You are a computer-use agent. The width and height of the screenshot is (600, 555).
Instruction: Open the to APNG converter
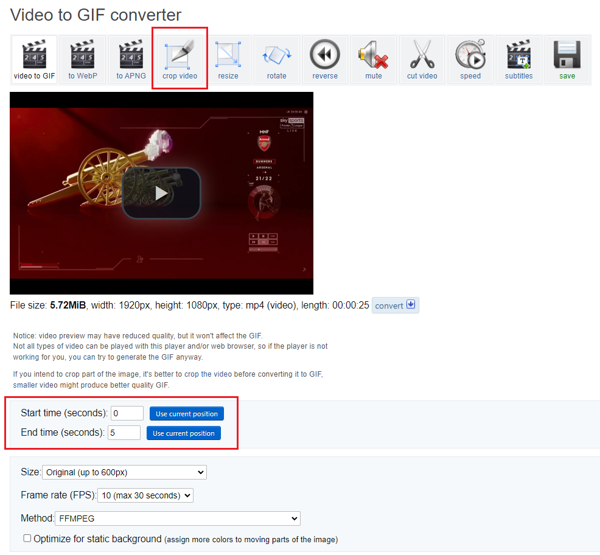pyautogui.click(x=131, y=60)
